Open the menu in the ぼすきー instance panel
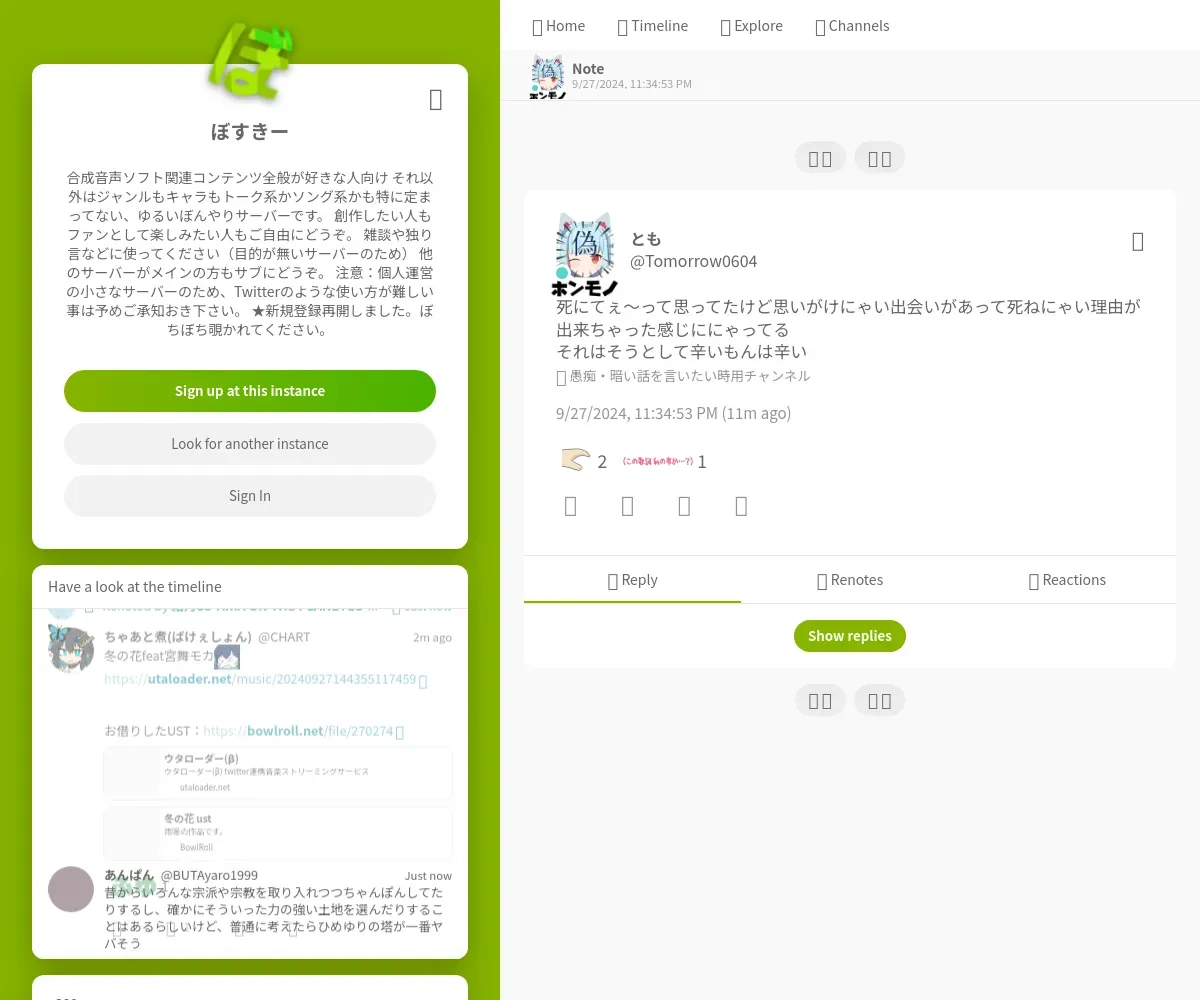Screen dimensions: 1200x1000 pyautogui.click(x=436, y=99)
